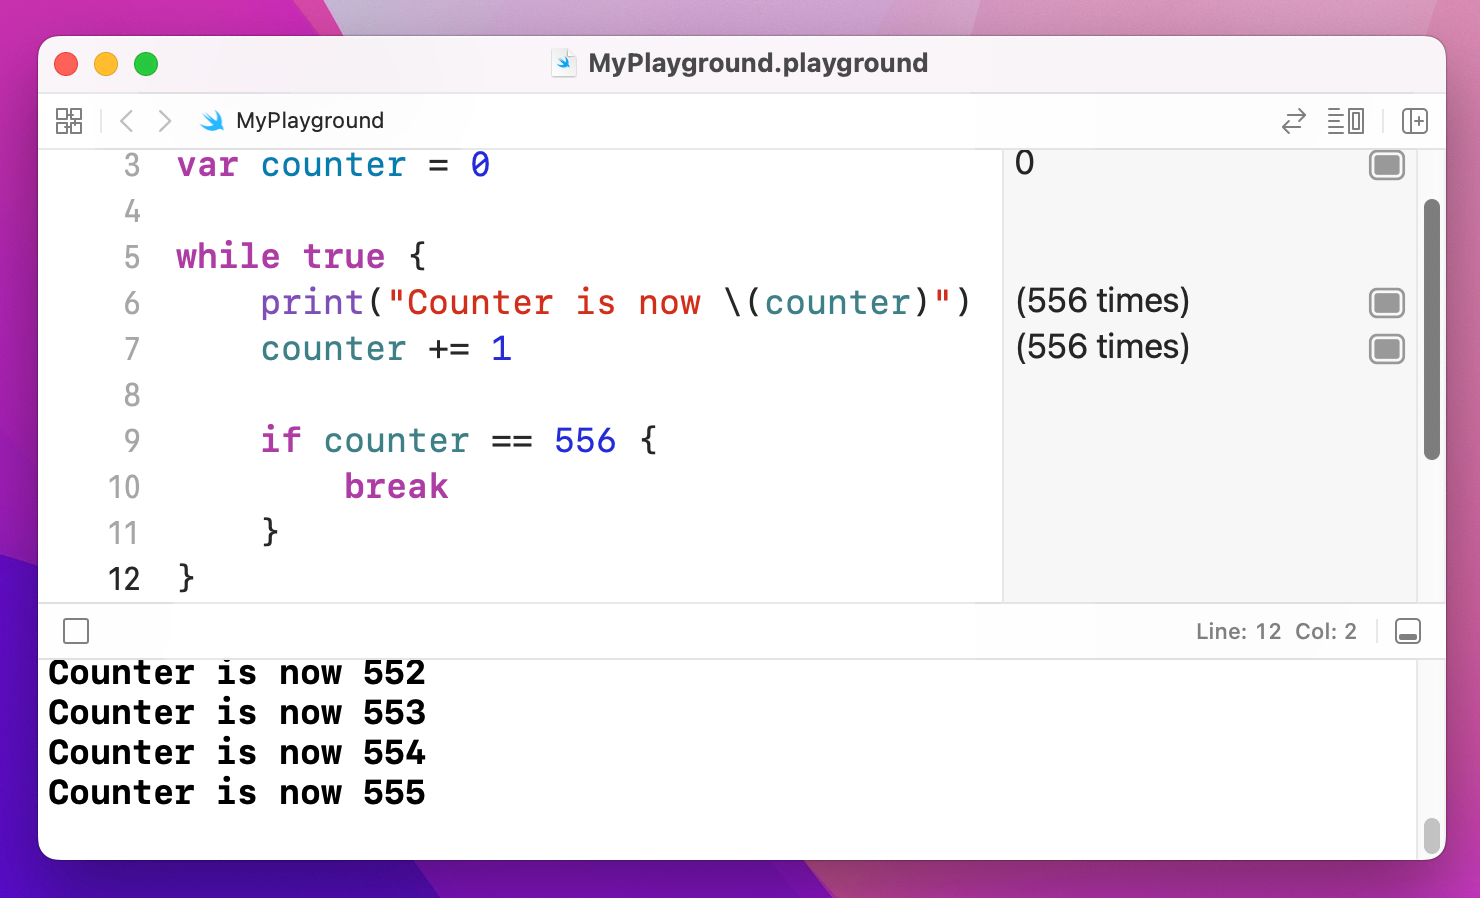Open the editor options icon
The height and width of the screenshot is (898, 1480).
pyautogui.click(x=1345, y=120)
